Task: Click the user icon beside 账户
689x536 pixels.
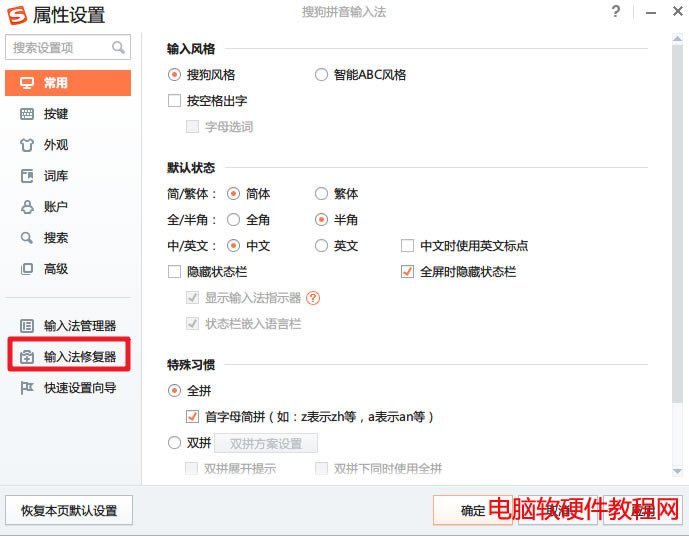Action: [x=27, y=207]
